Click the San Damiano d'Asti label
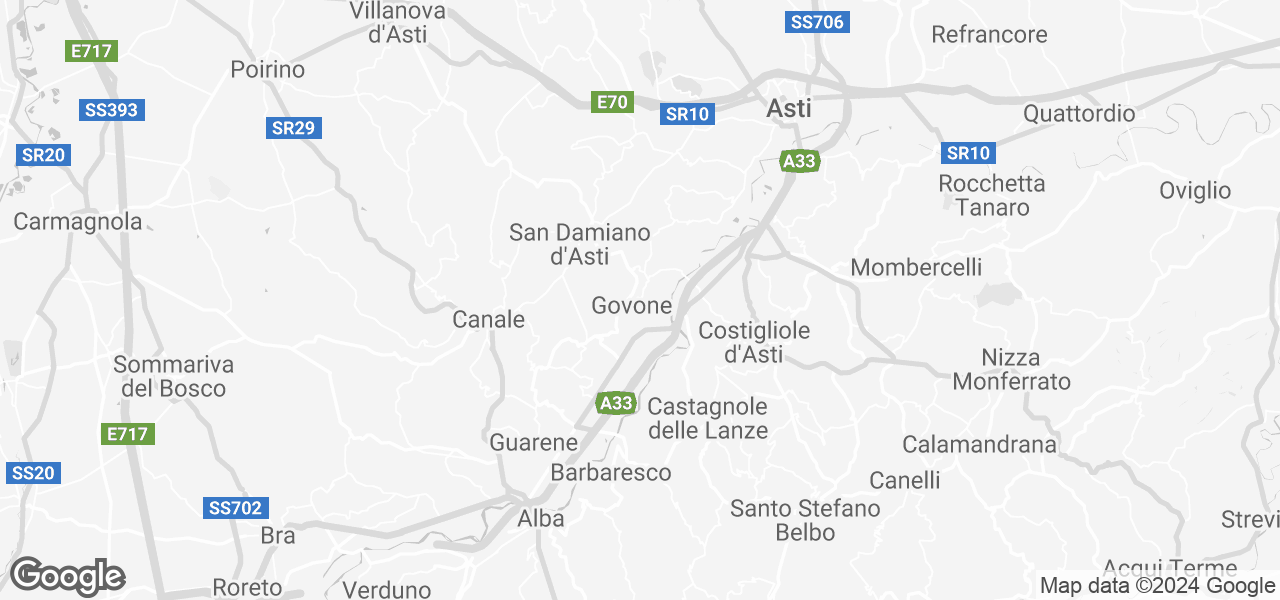This screenshot has height=600, width=1280. point(580,245)
